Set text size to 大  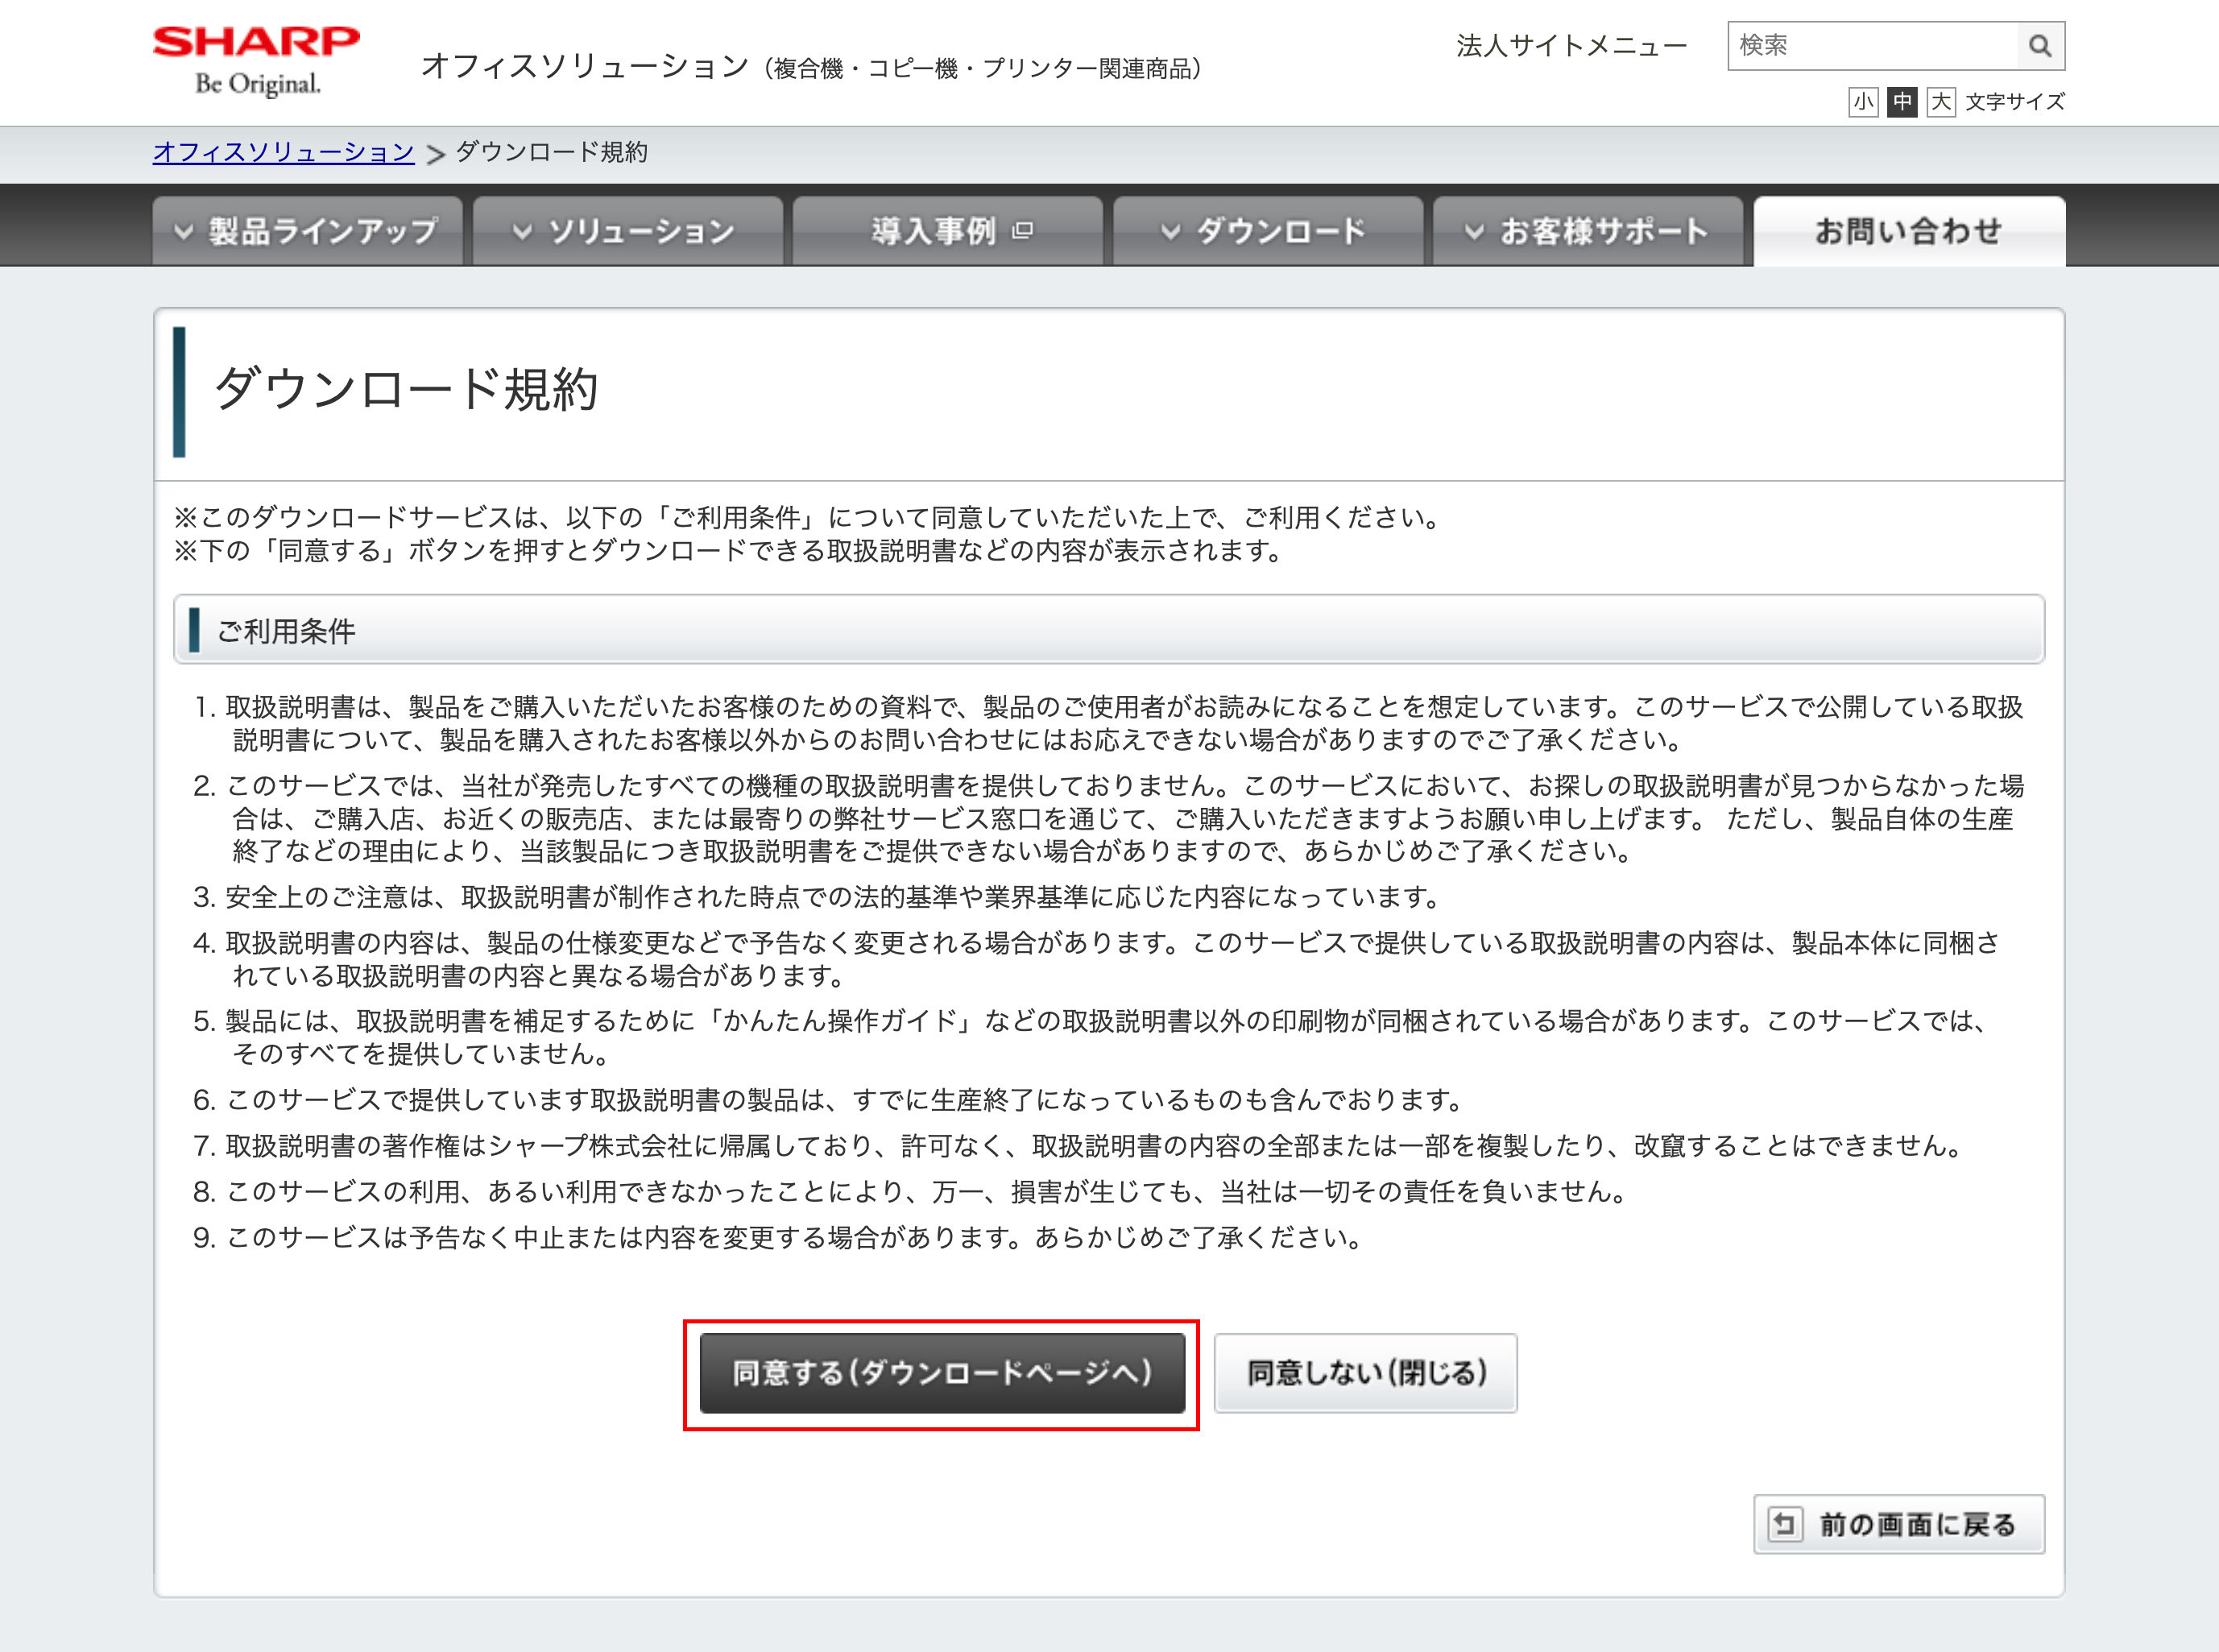point(1941,102)
